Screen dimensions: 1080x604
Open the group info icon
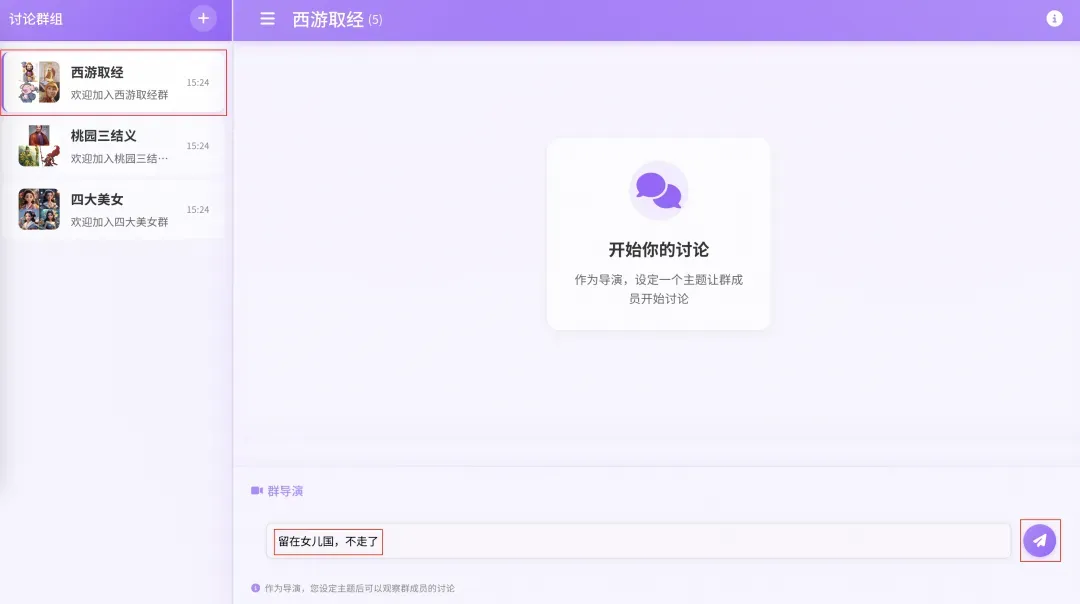coord(1054,19)
